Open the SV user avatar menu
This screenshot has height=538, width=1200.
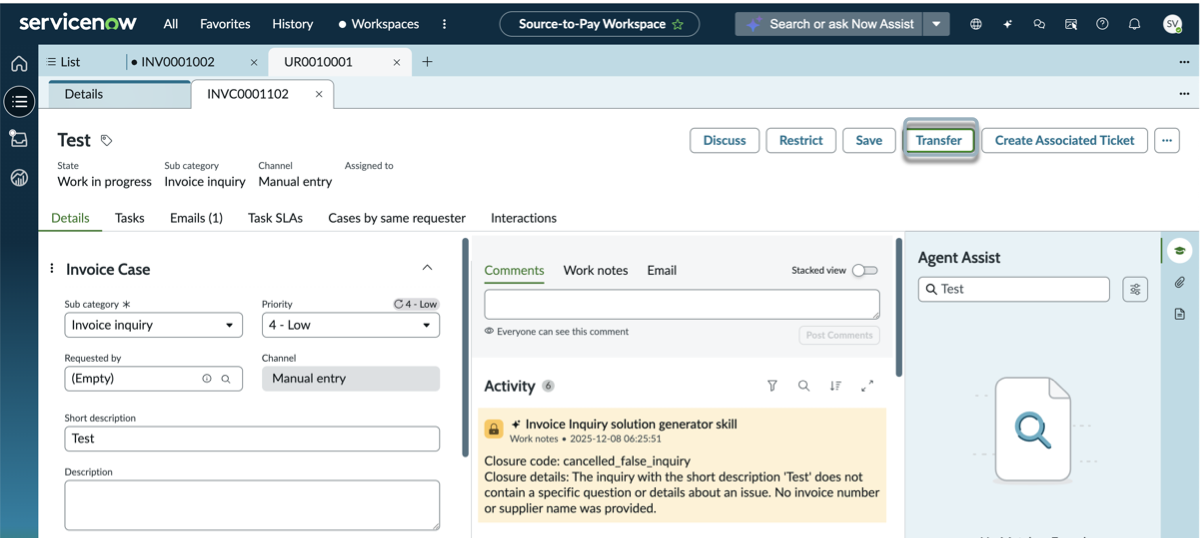pyautogui.click(x=1172, y=24)
